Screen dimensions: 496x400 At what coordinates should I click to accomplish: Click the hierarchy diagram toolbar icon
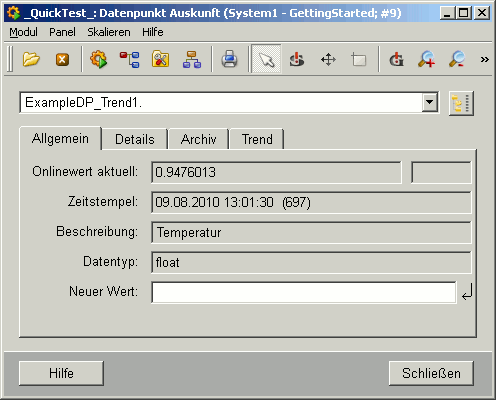tap(192, 60)
